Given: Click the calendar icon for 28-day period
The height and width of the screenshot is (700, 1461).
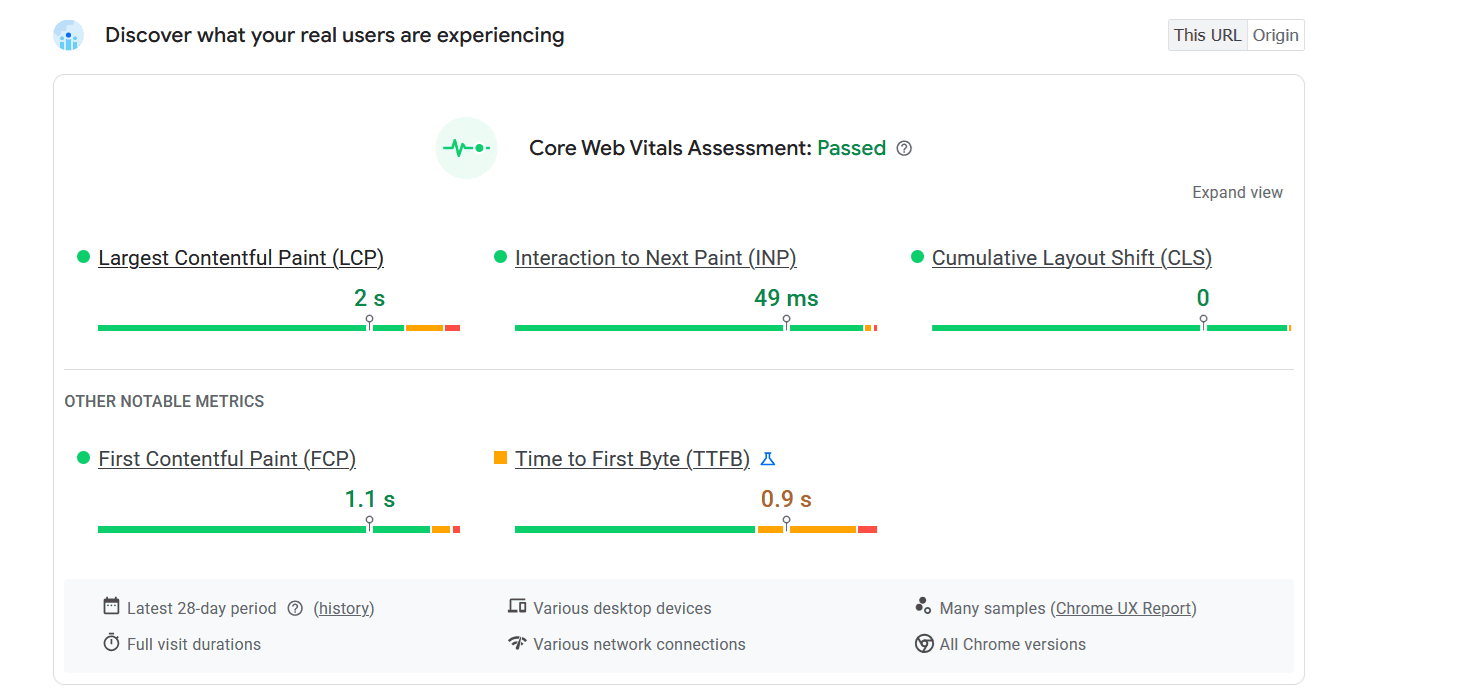Looking at the screenshot, I should [111, 607].
